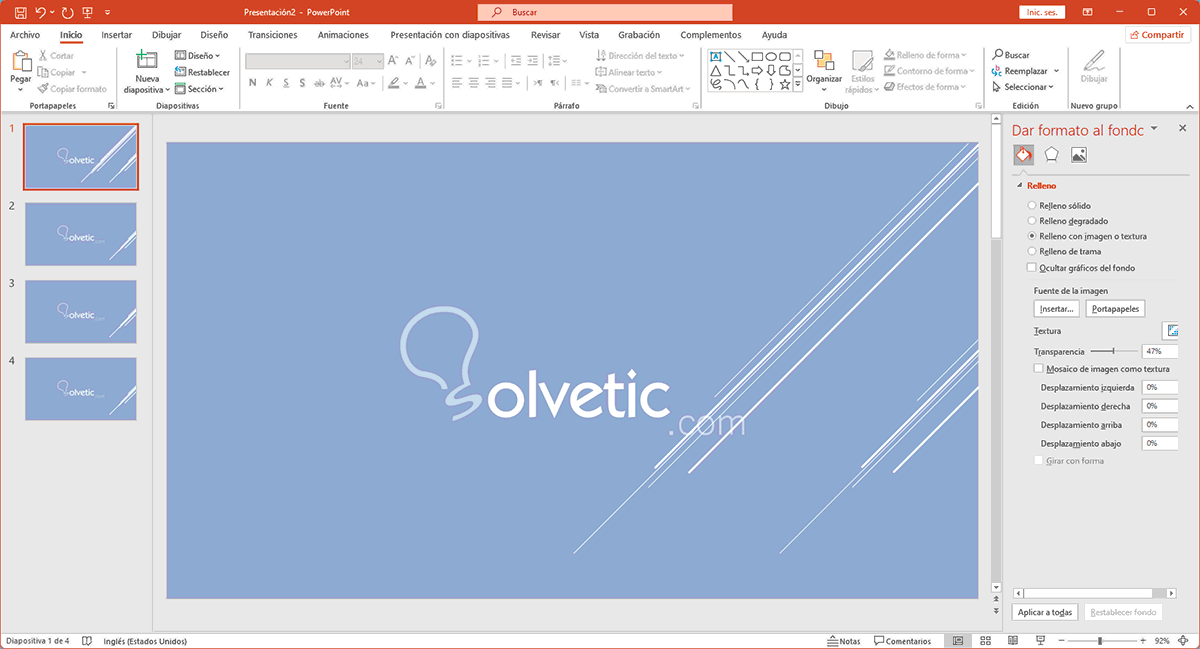Click the Insertar... image source button
The width and height of the screenshot is (1200, 649).
coord(1057,309)
